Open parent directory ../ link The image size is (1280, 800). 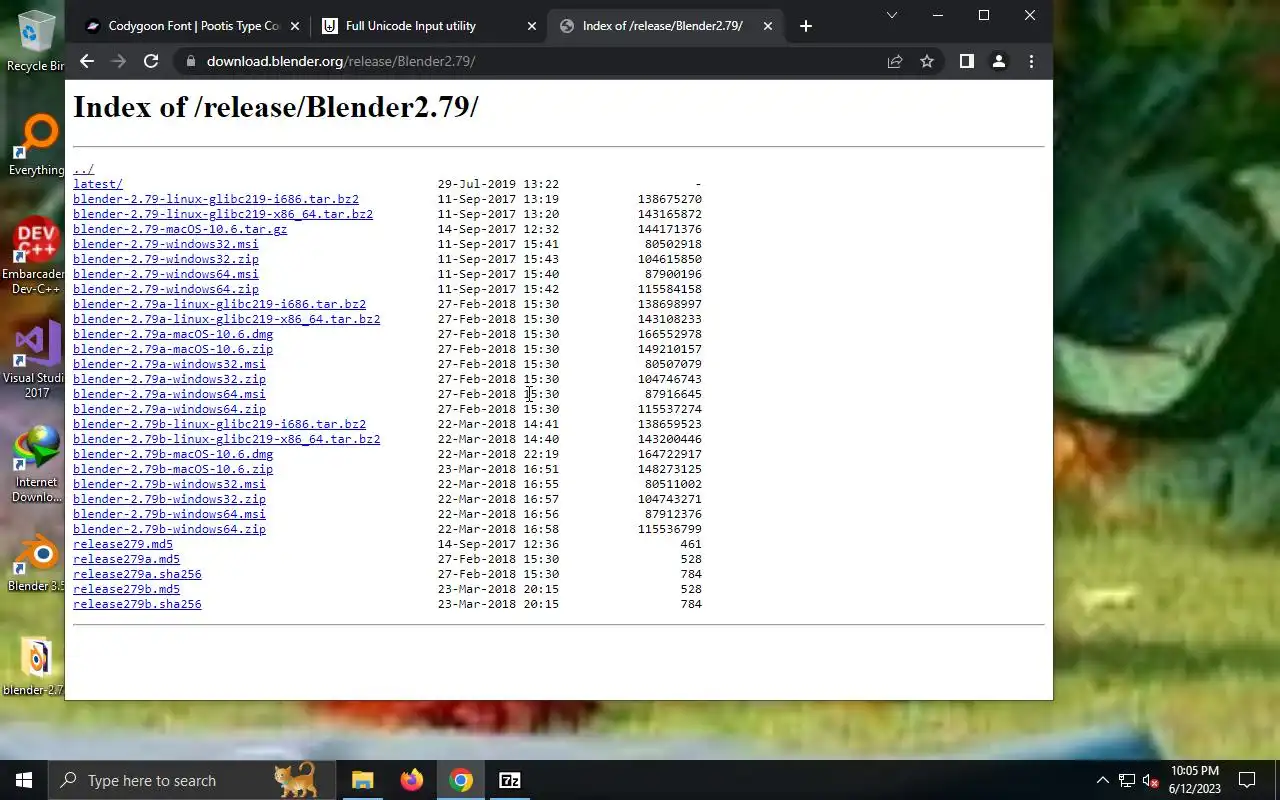(83, 169)
